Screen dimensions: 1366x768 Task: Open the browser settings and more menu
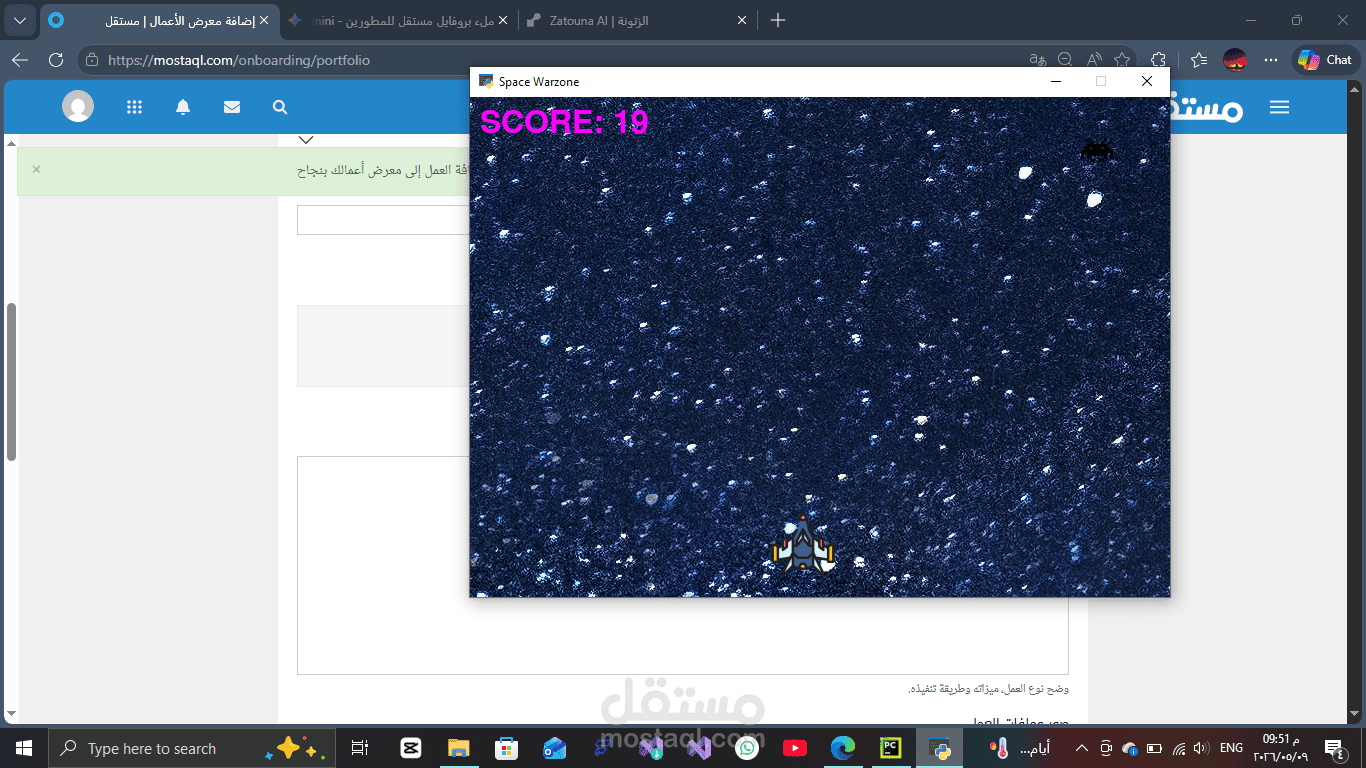point(1271,60)
